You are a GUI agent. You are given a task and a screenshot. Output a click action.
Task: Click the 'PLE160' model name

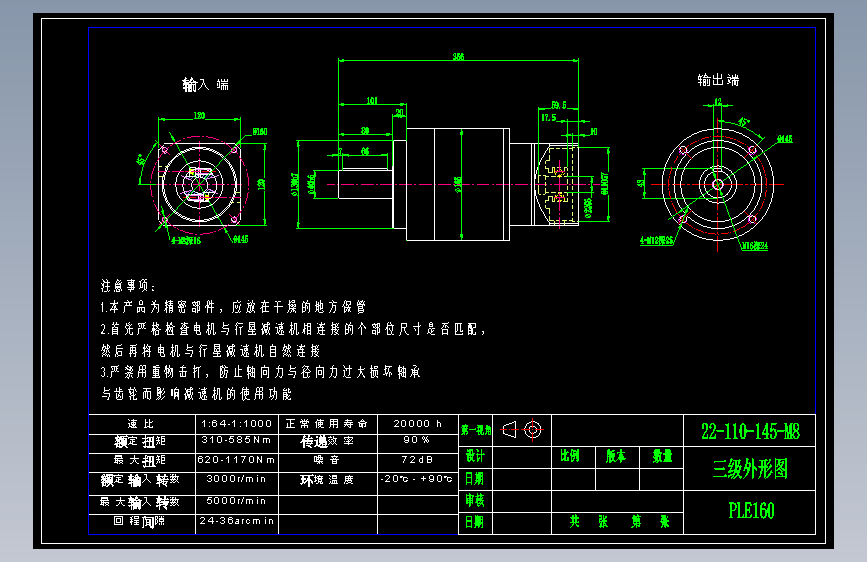(x=751, y=511)
